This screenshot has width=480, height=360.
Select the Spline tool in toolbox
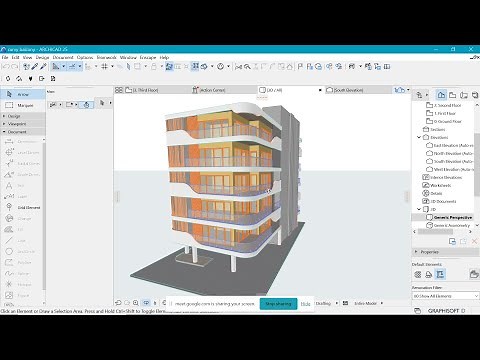click(22, 273)
